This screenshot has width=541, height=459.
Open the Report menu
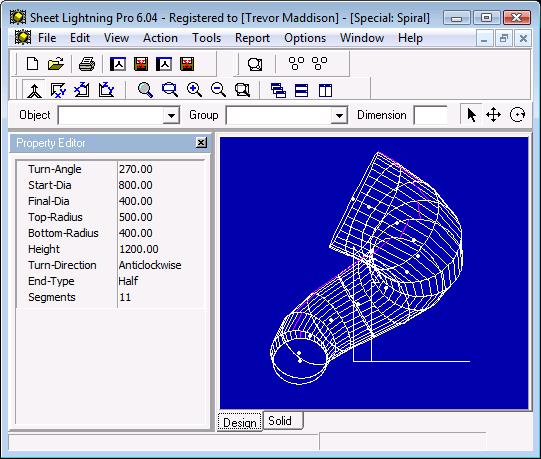[x=252, y=38]
